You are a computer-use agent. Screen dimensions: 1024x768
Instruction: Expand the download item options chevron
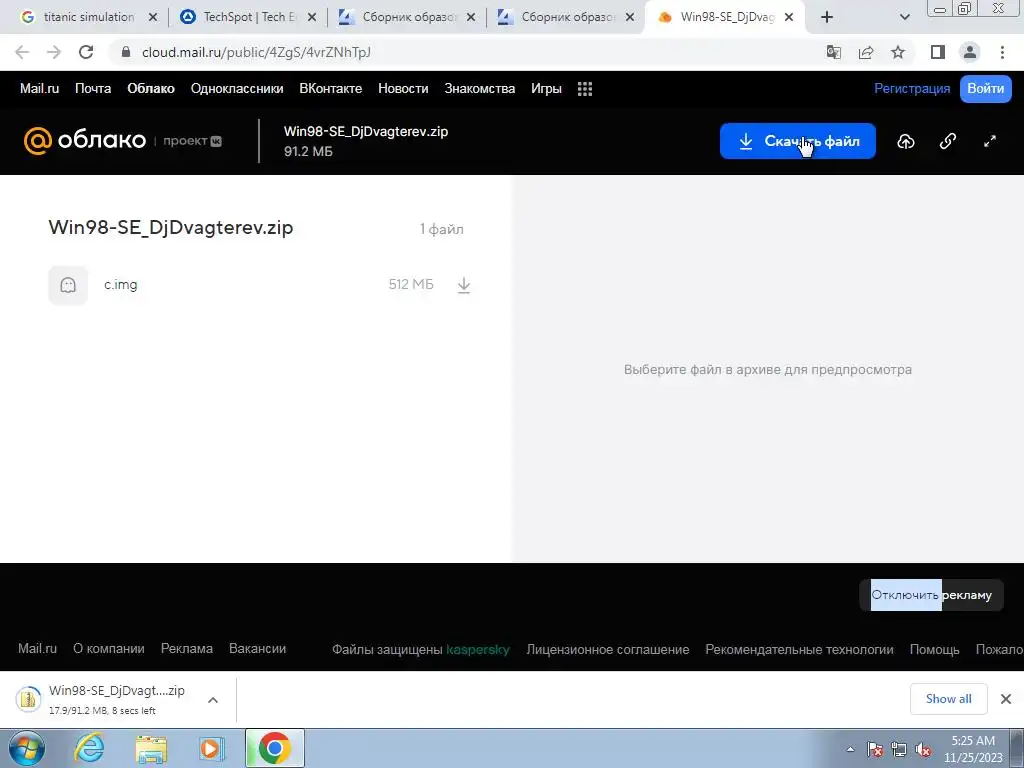(213, 700)
